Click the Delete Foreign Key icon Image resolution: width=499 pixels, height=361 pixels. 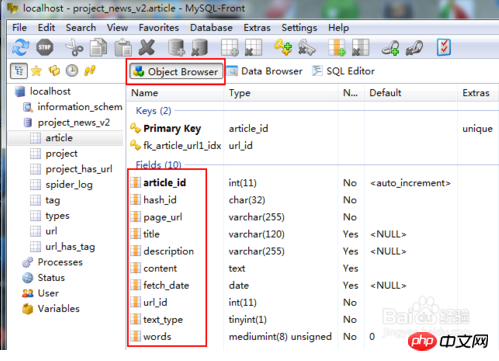coord(414,47)
